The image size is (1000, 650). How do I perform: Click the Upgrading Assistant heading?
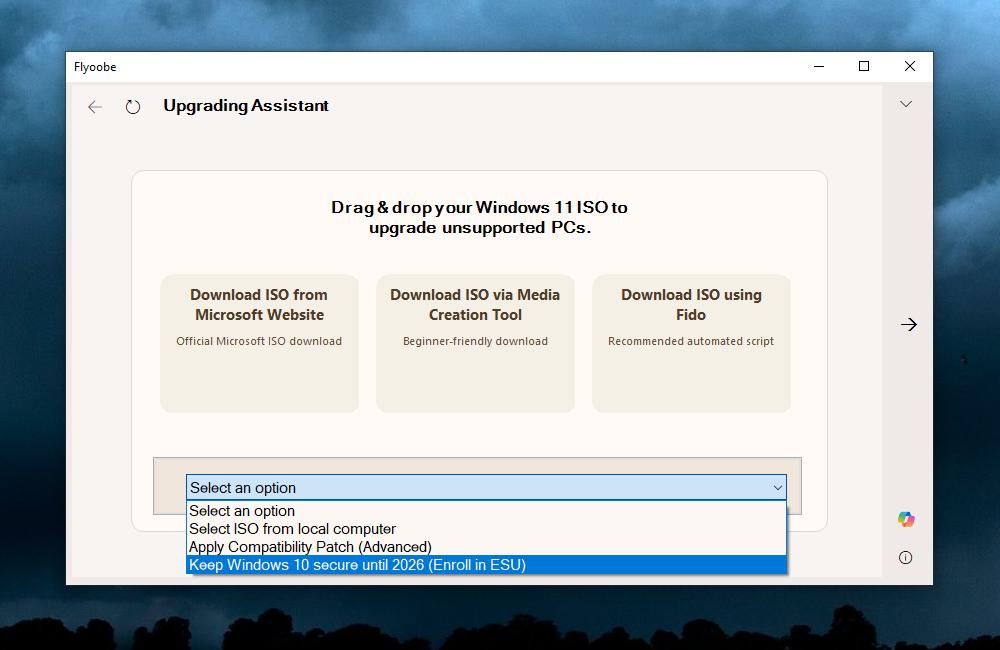click(246, 106)
